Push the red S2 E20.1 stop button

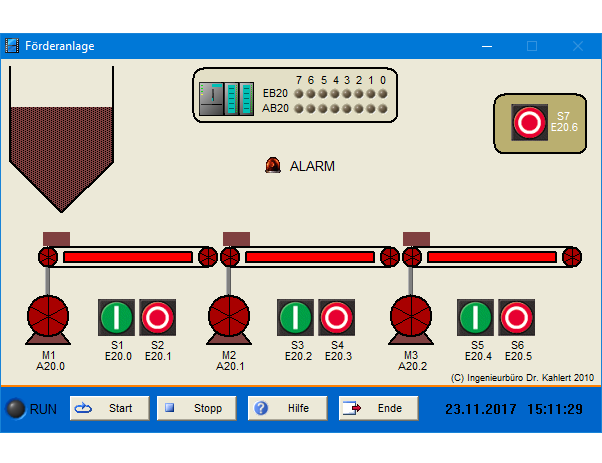(x=157, y=317)
